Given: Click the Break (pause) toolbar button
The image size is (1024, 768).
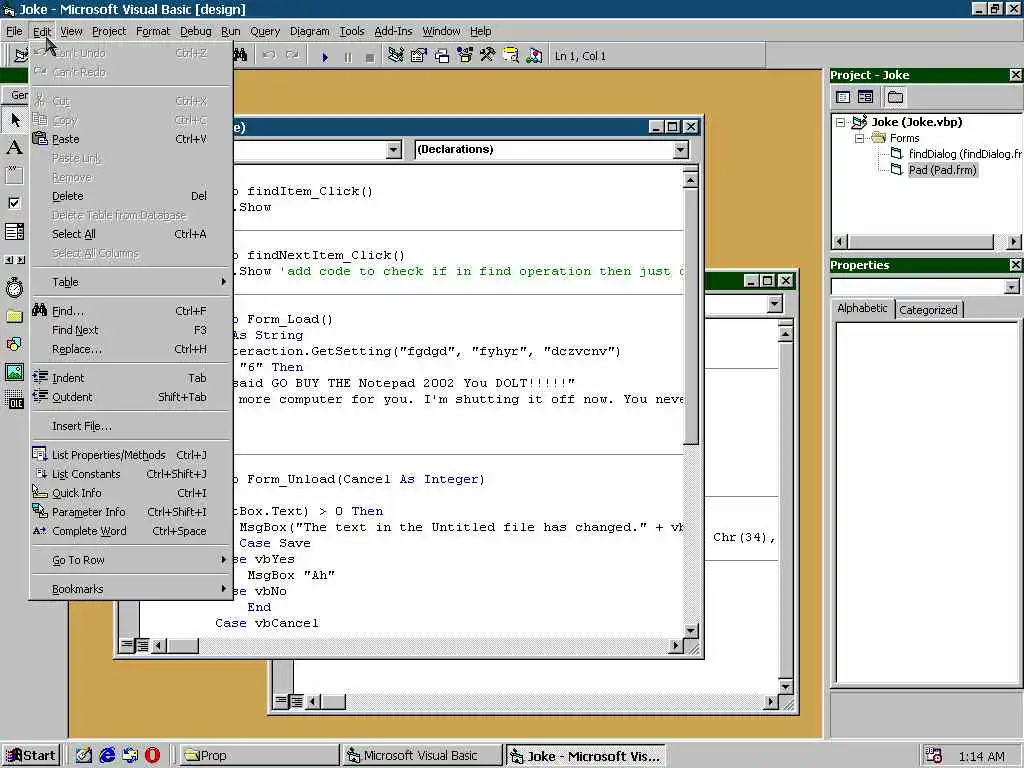Looking at the screenshot, I should (x=347, y=57).
